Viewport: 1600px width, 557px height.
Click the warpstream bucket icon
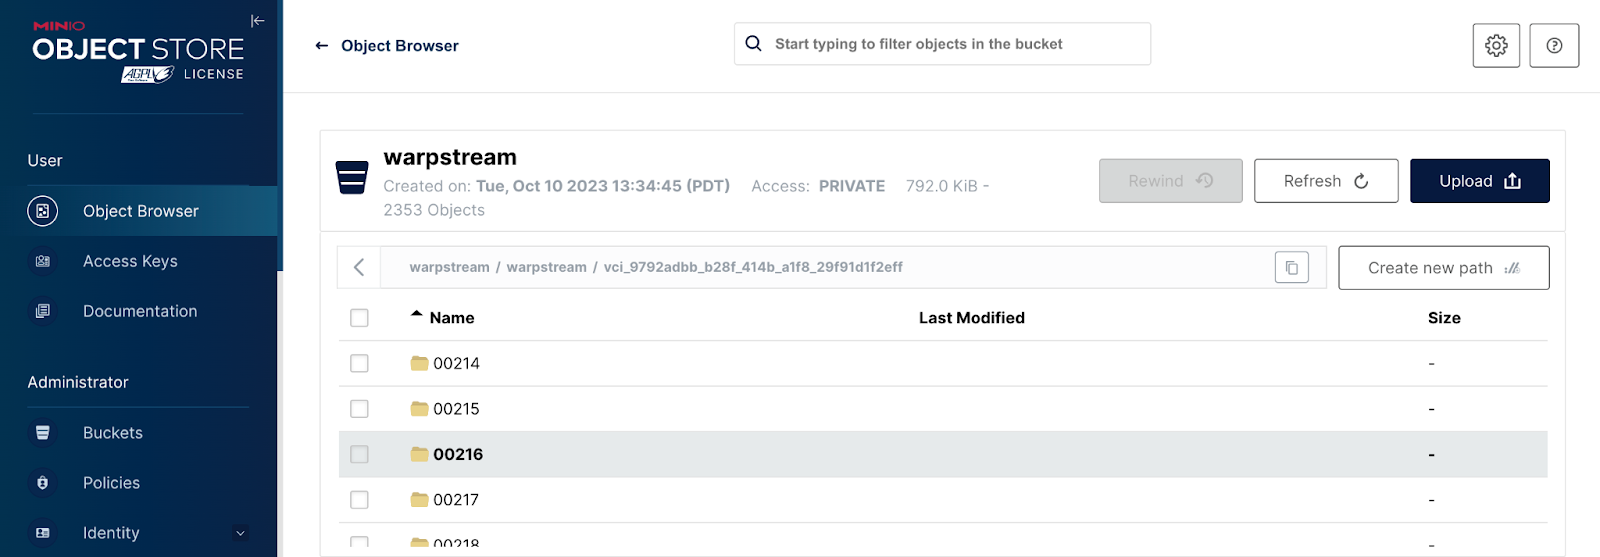(x=352, y=178)
